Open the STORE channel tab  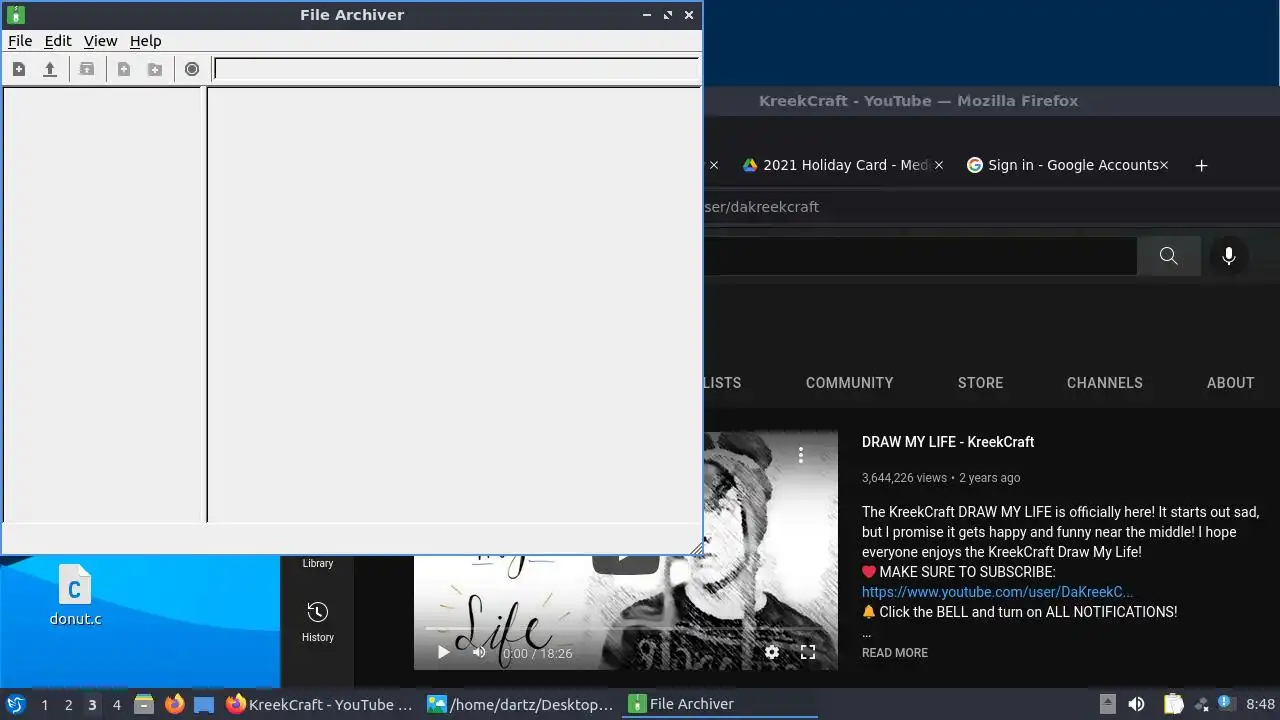pyautogui.click(x=980, y=383)
